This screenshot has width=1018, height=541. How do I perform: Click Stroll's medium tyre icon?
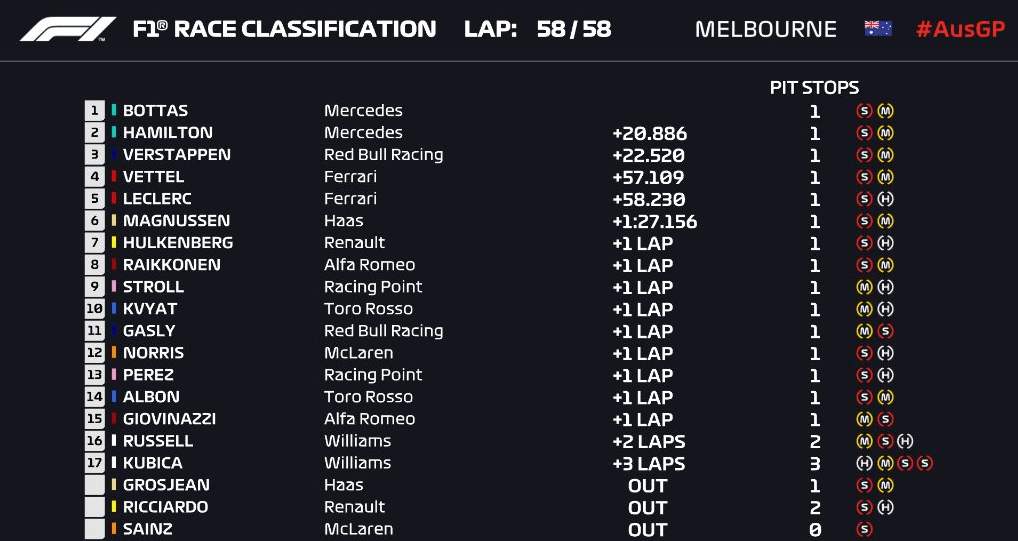[x=864, y=287]
